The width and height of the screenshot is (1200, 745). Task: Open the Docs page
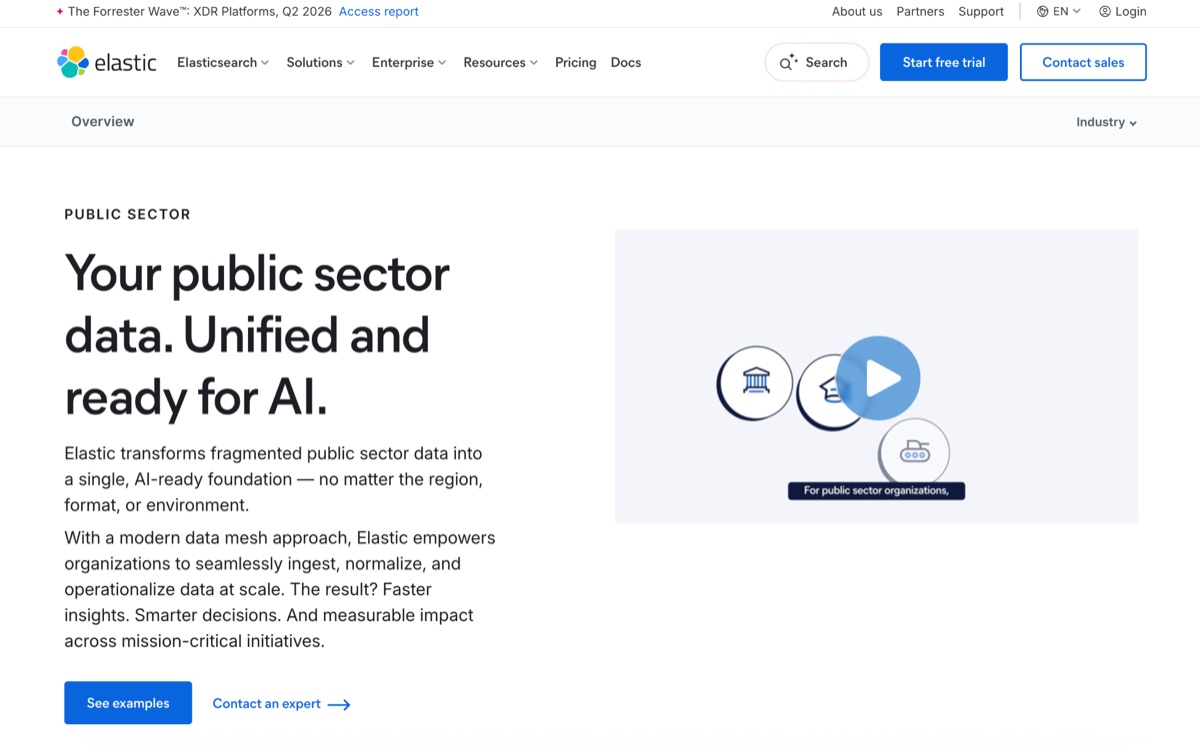pos(626,62)
